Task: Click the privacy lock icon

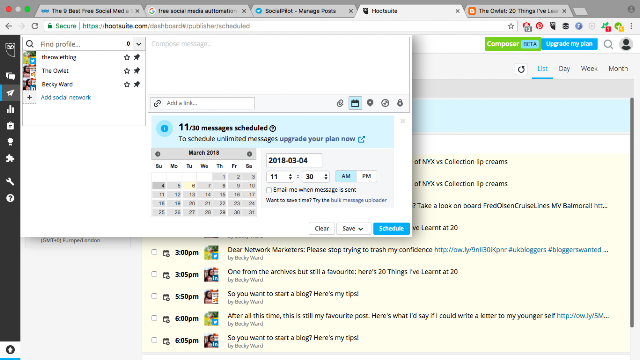Action: (400, 103)
